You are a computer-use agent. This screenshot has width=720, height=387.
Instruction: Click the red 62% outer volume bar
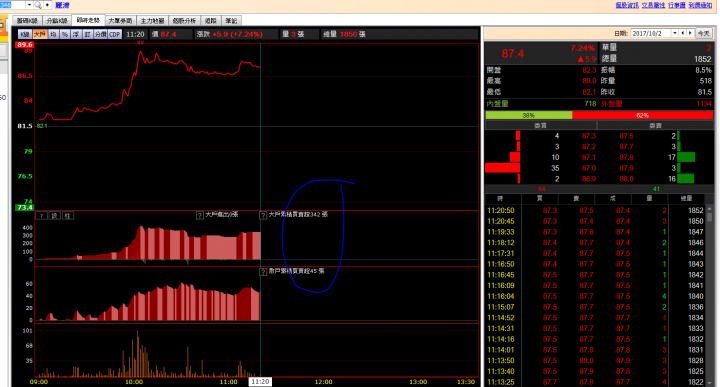click(642, 115)
